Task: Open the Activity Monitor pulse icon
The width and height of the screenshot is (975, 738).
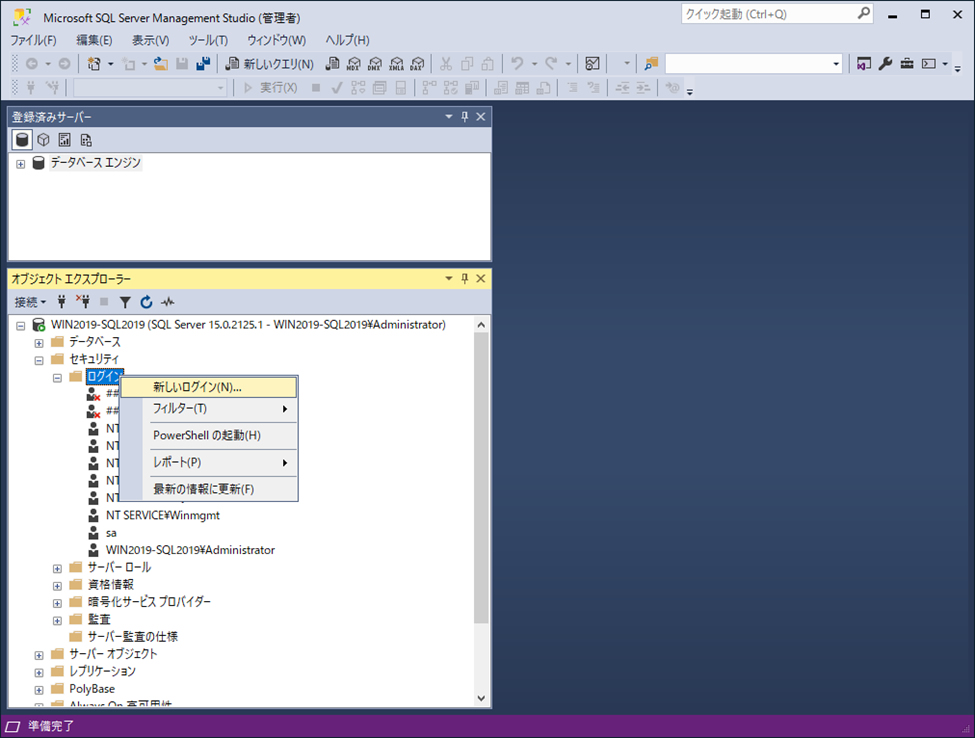Action: 168,301
